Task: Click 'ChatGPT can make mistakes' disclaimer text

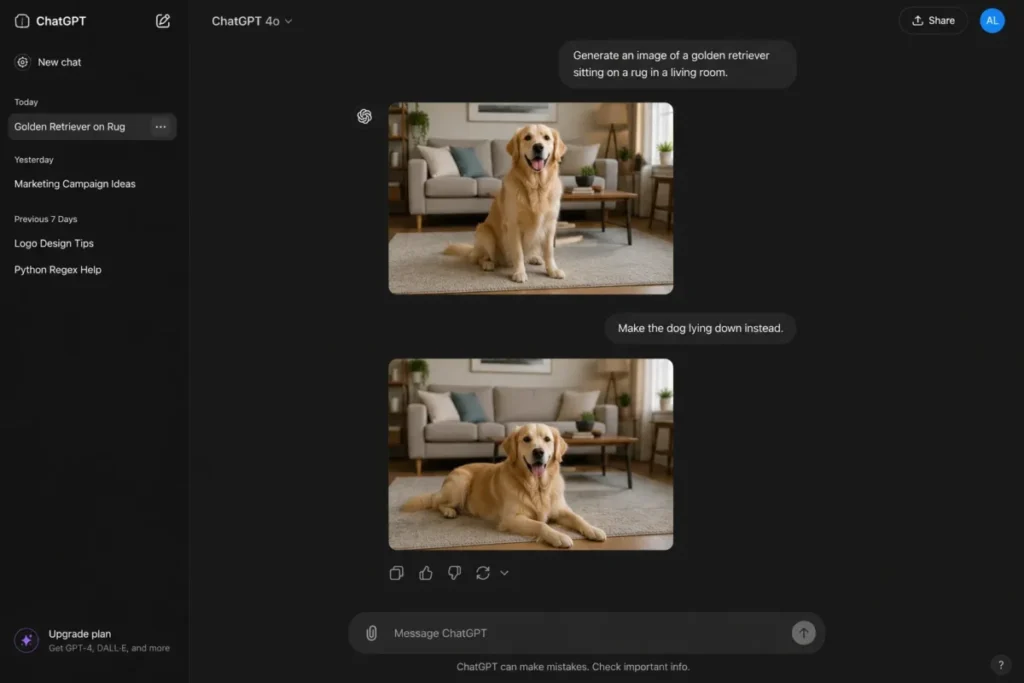Action: click(x=573, y=667)
